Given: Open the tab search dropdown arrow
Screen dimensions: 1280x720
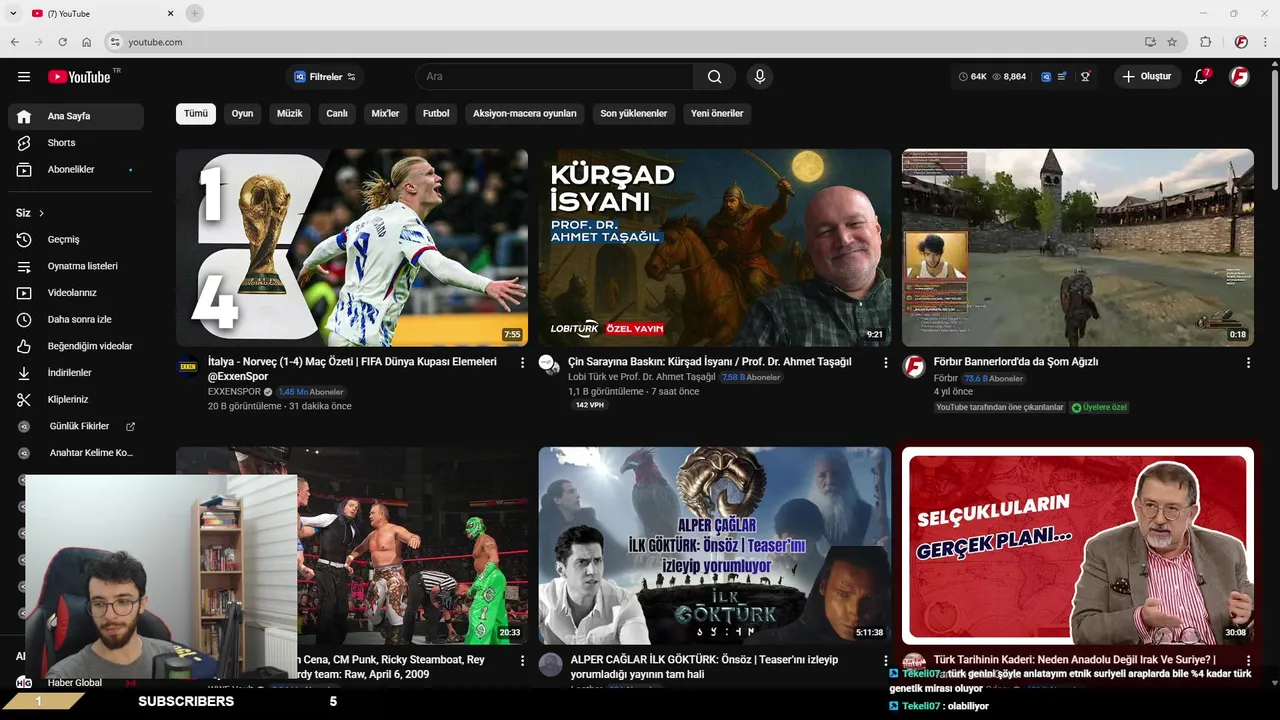Looking at the screenshot, I should pyautogui.click(x=13, y=13).
